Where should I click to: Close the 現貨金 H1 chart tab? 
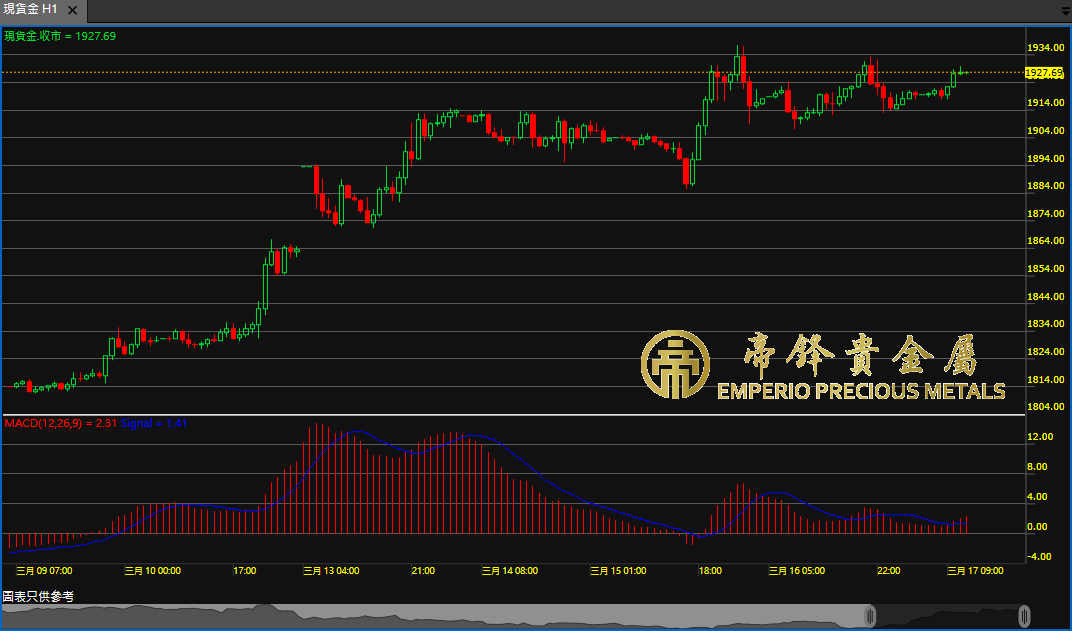[71, 10]
